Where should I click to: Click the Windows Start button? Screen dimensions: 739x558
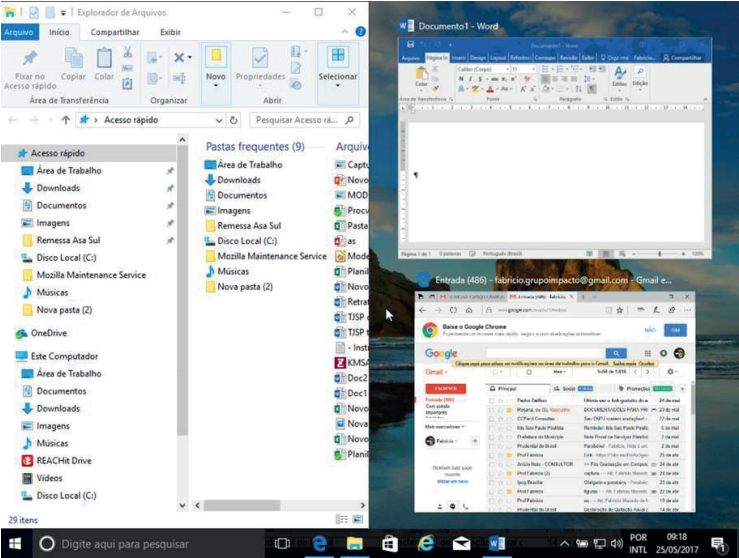tap(16, 543)
